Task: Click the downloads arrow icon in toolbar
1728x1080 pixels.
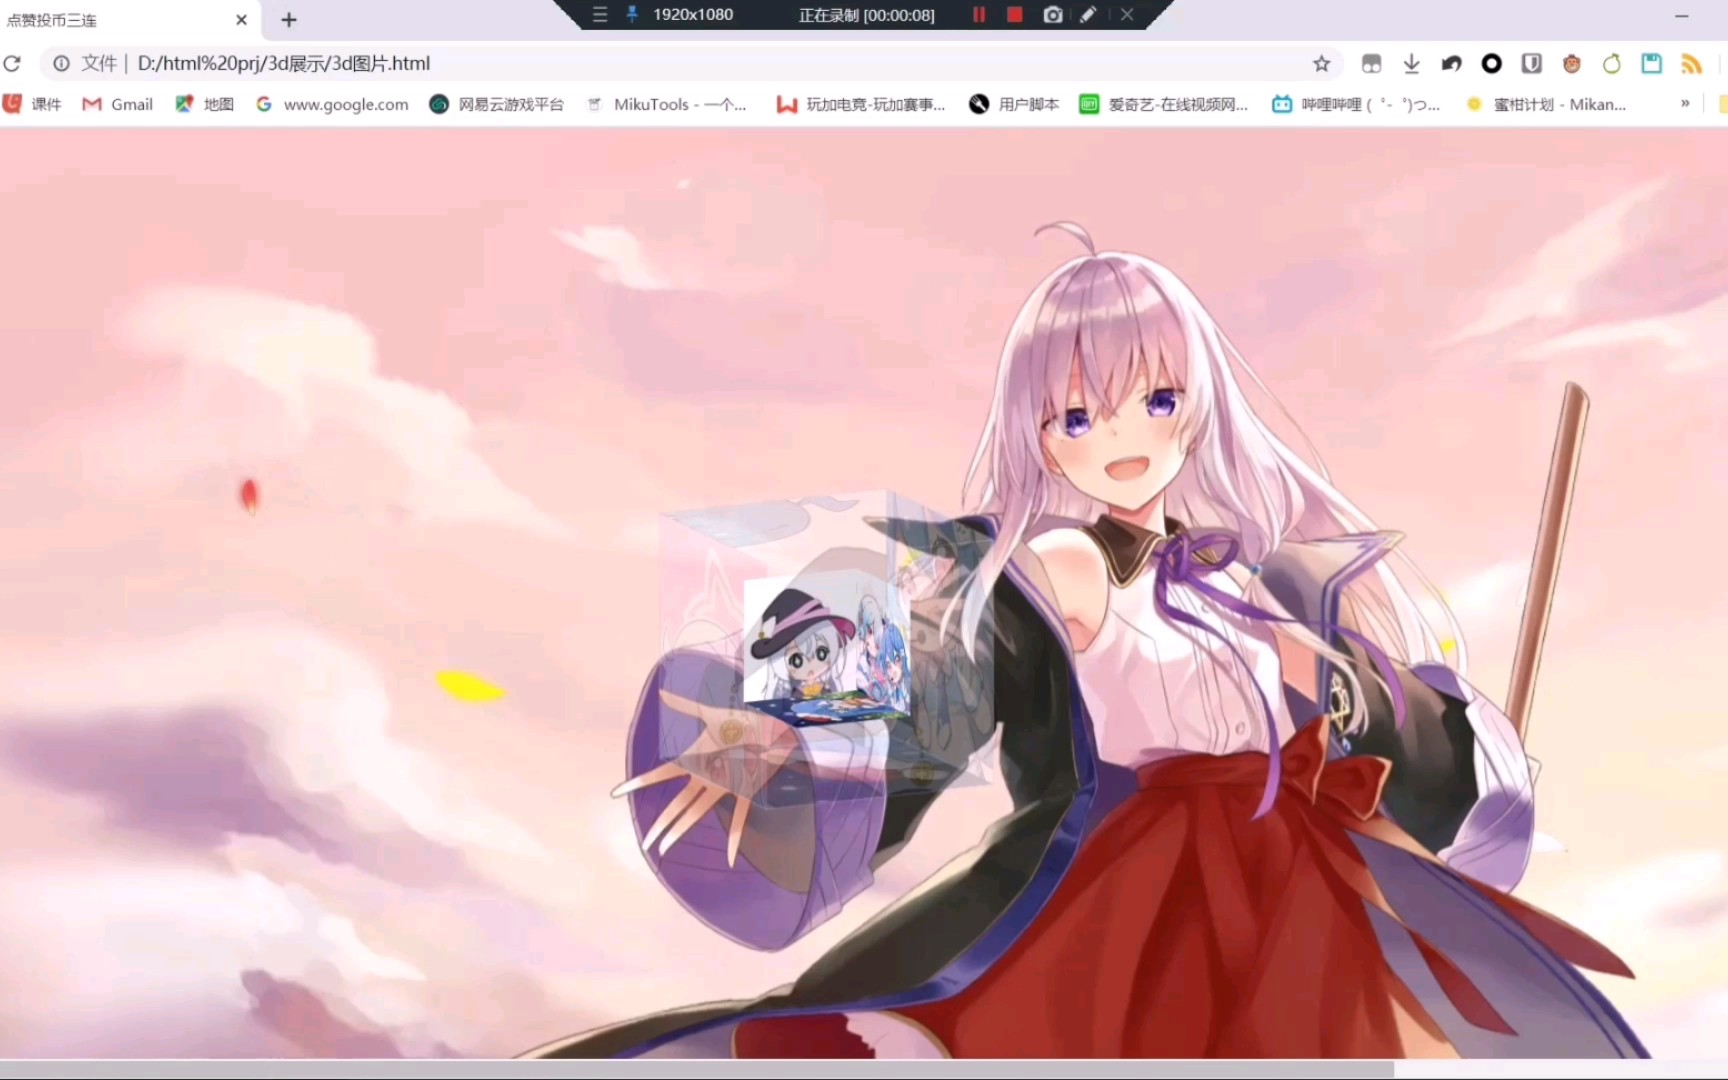Action: [x=1411, y=63]
